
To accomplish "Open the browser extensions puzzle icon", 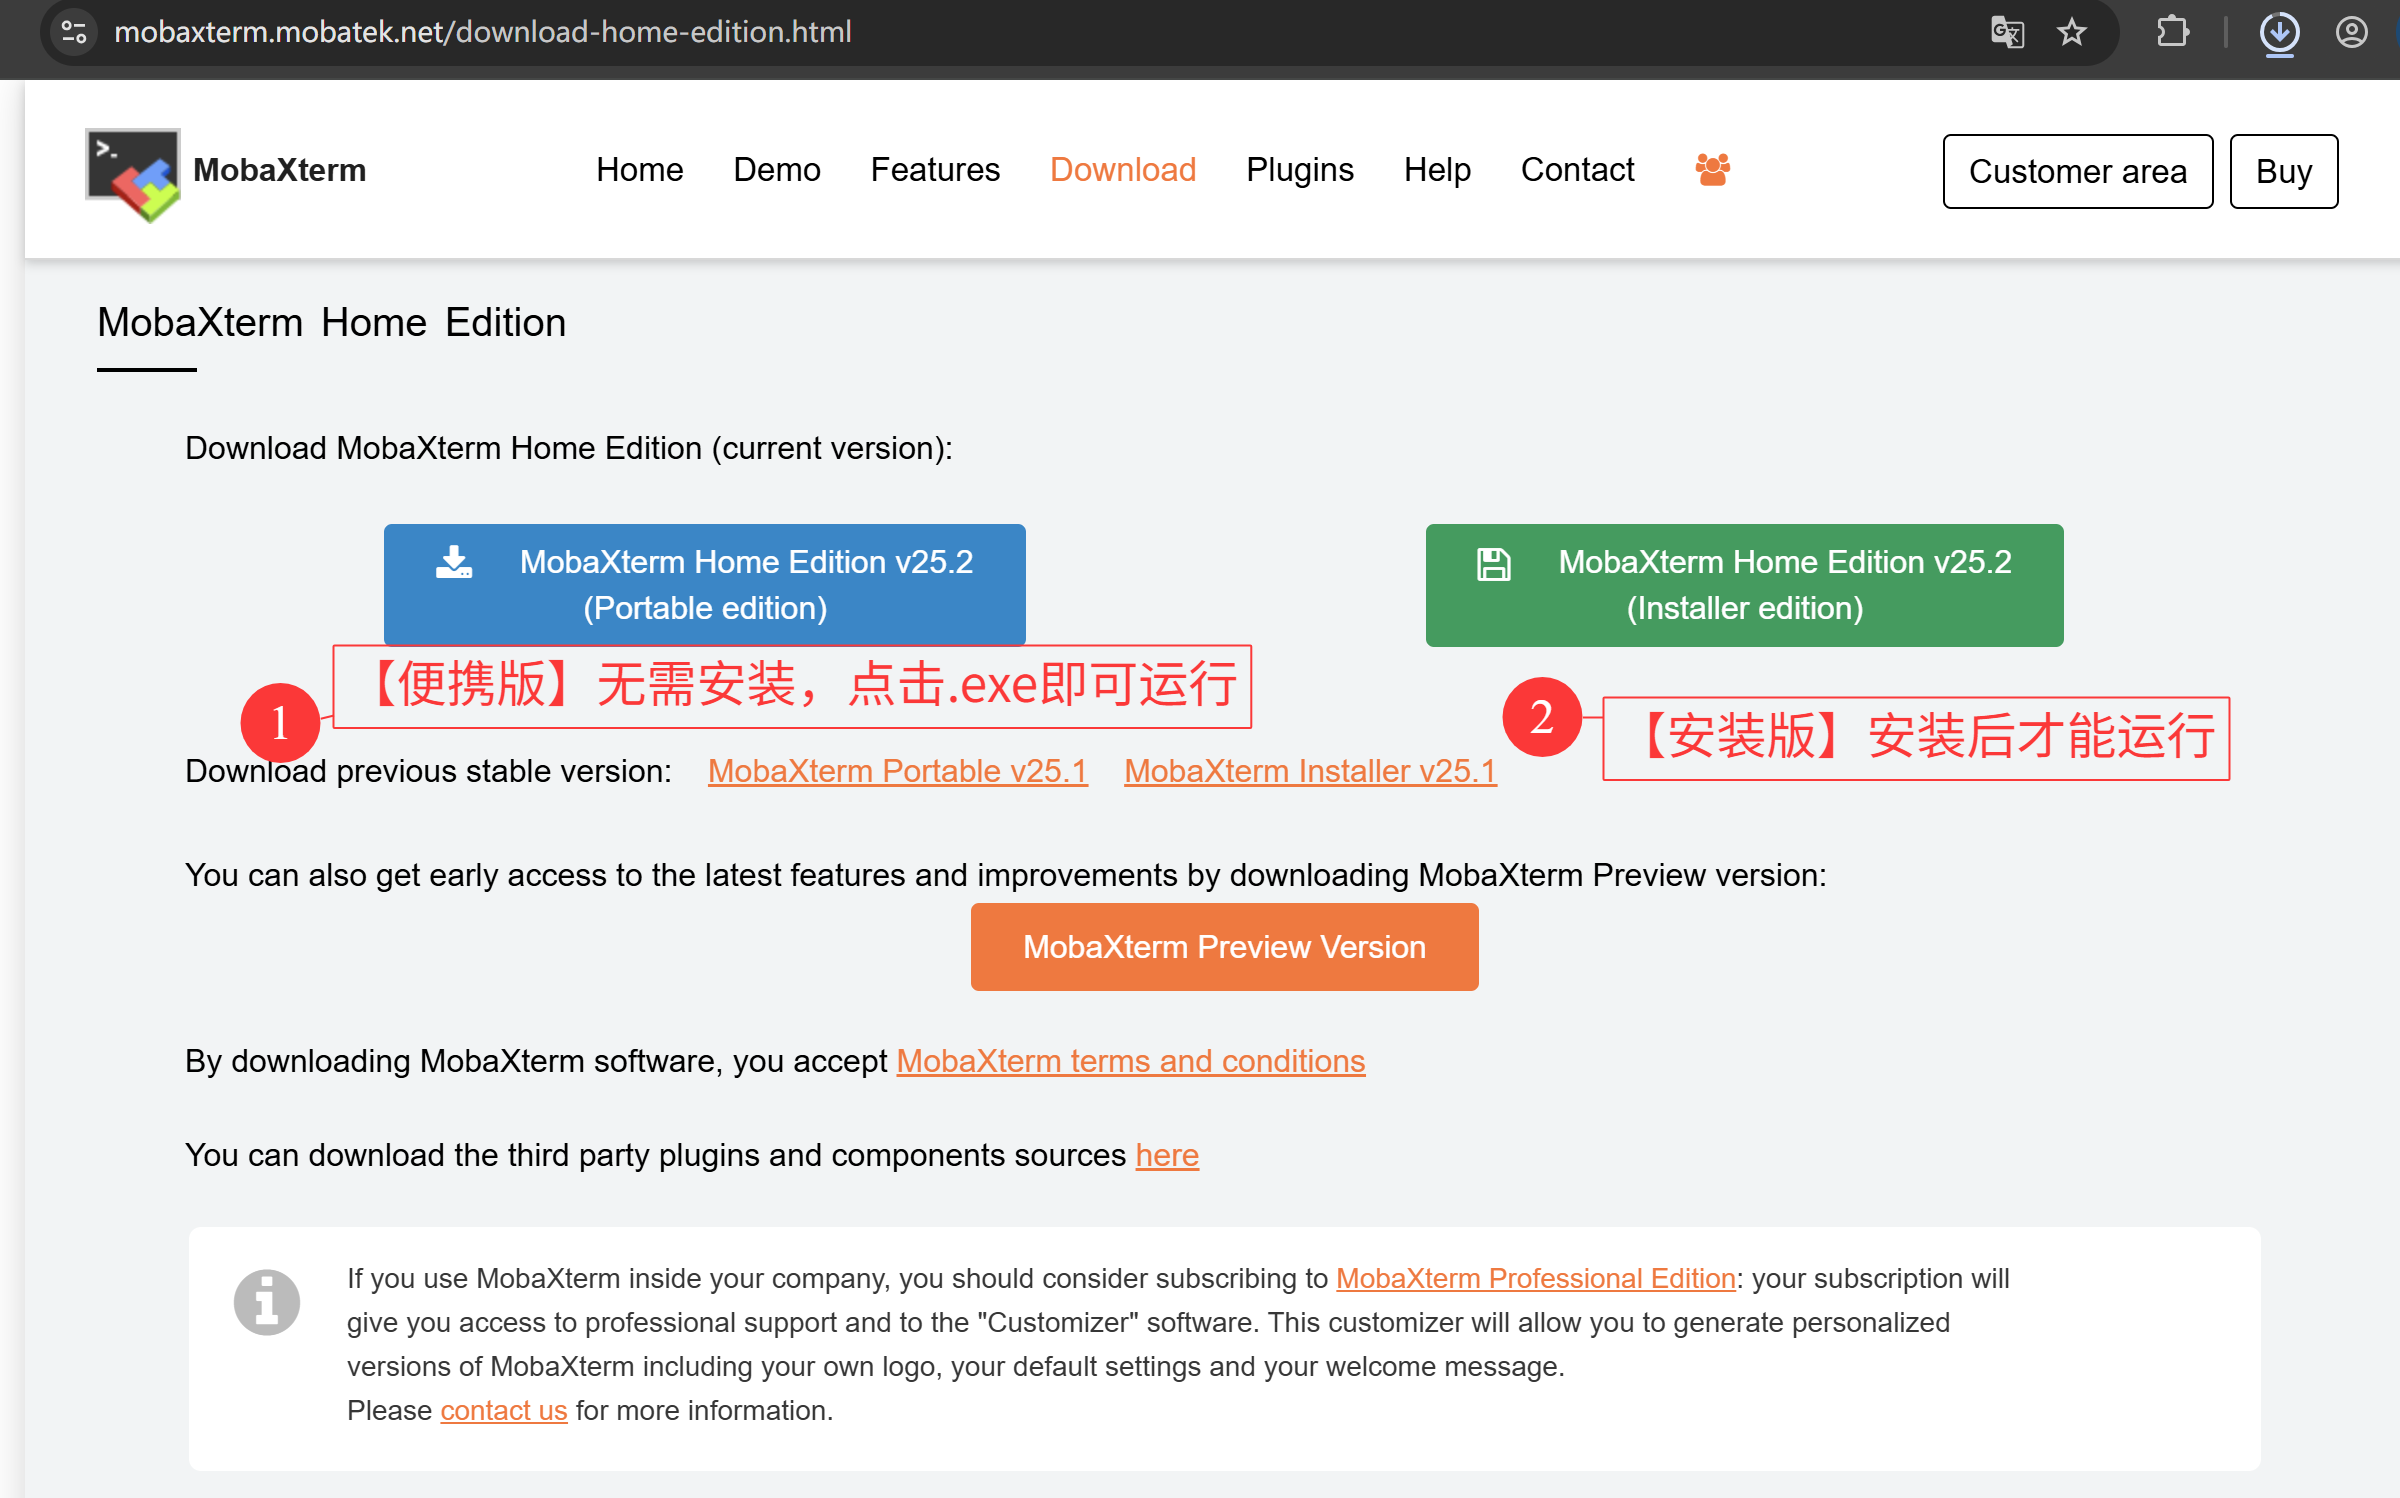I will [2172, 31].
